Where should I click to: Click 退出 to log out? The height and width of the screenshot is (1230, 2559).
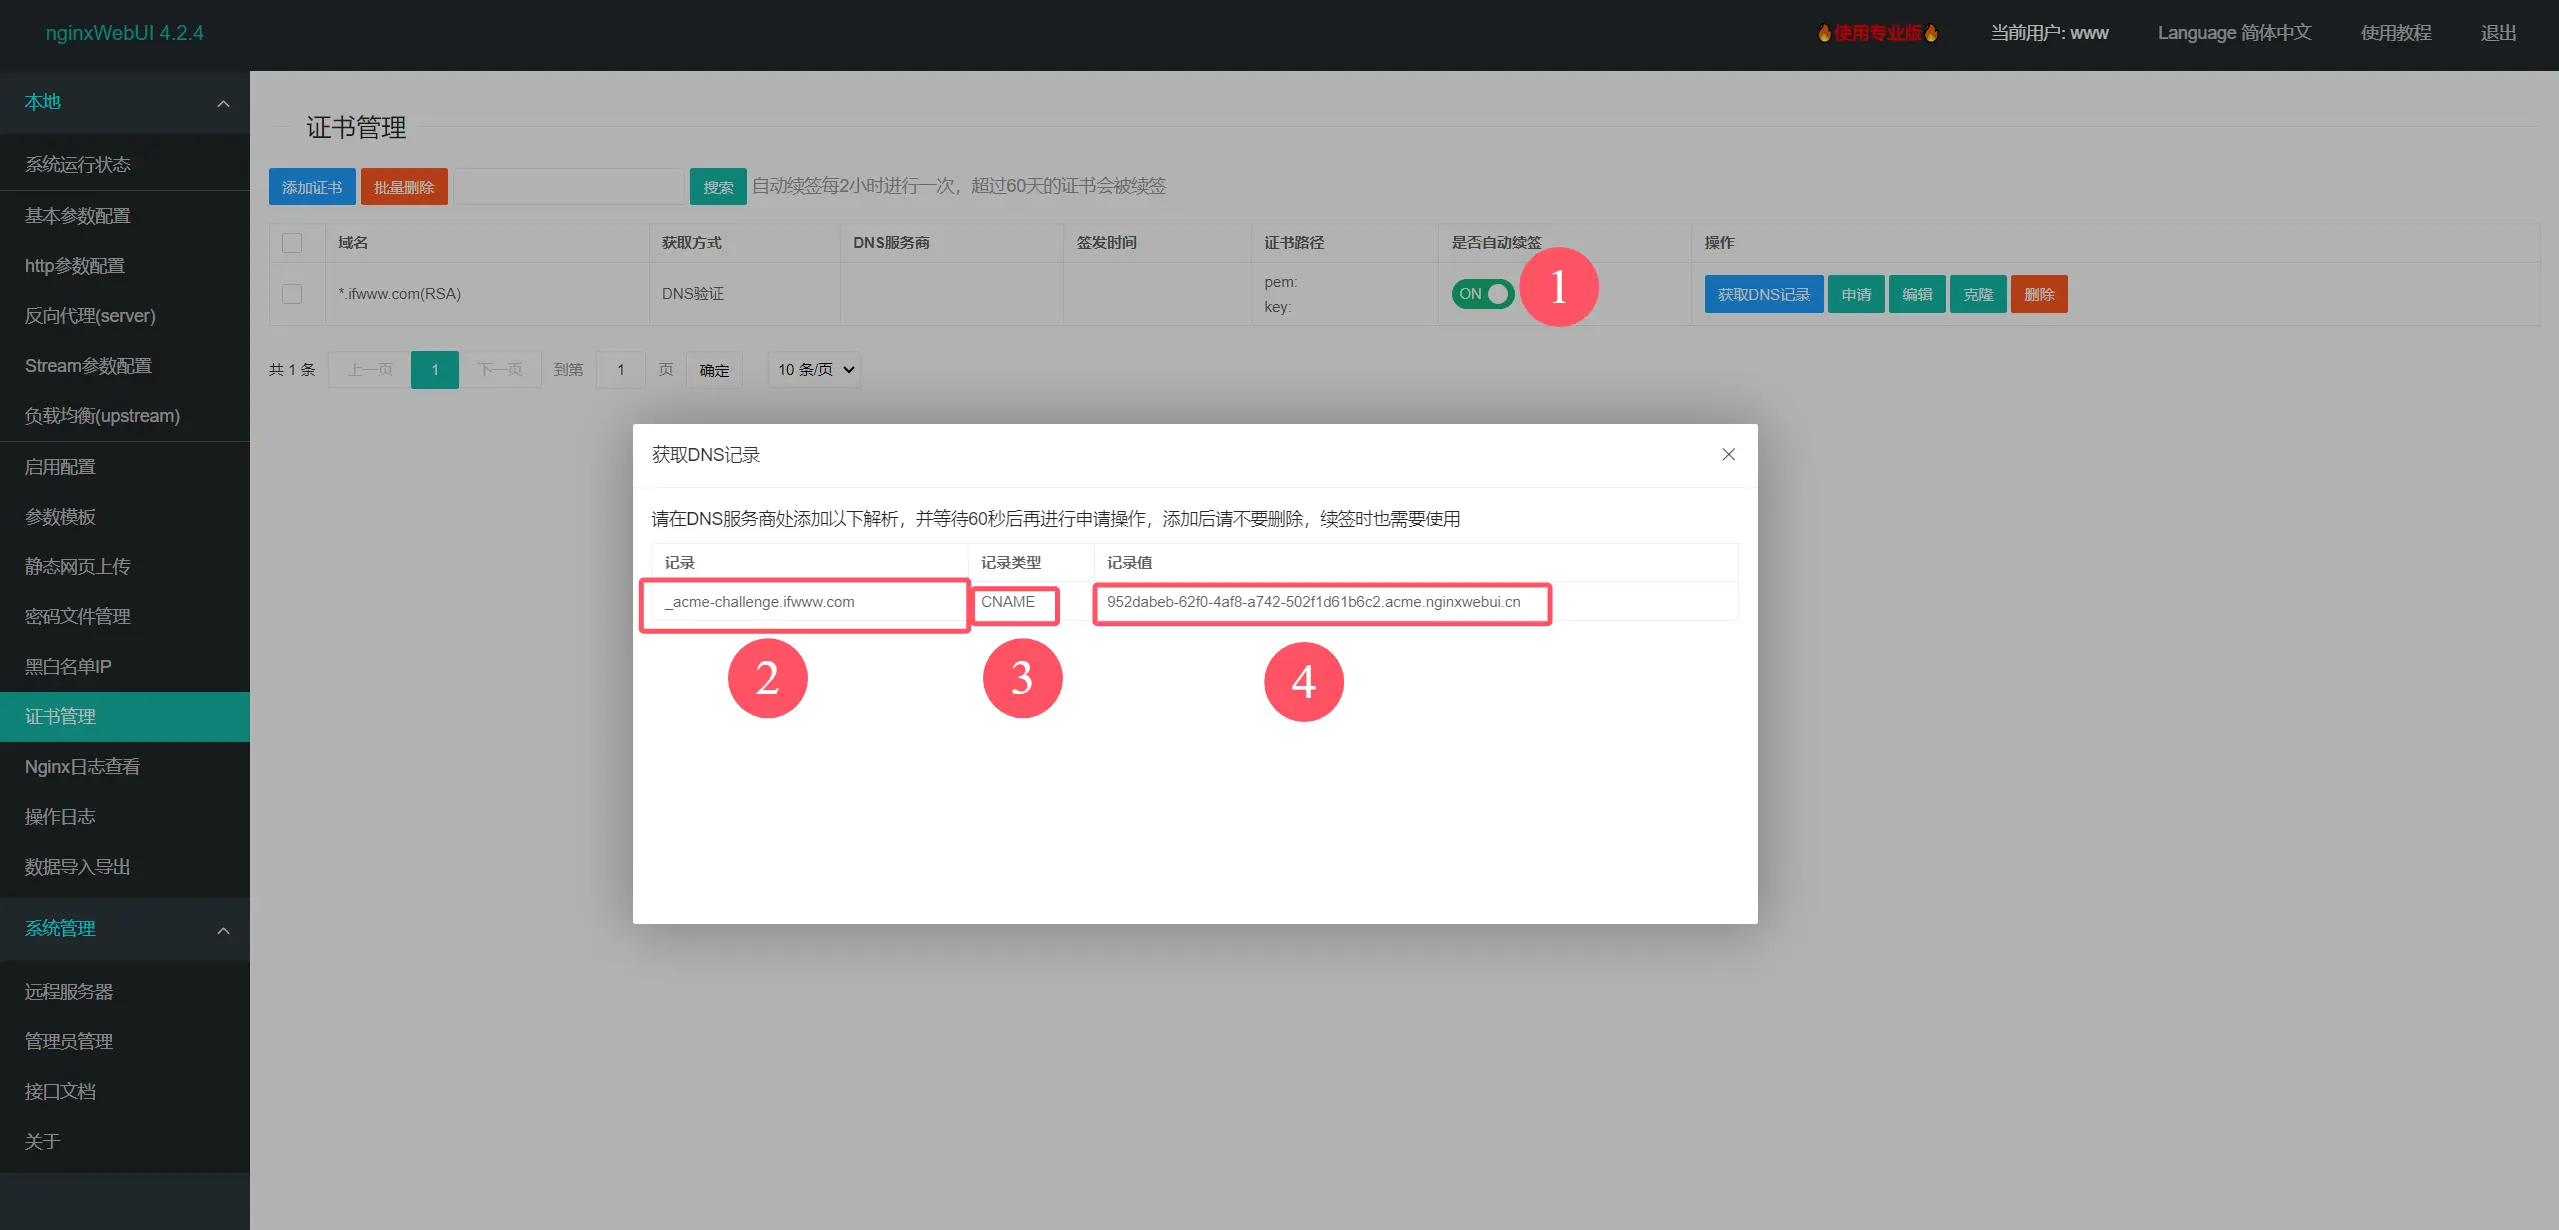[2497, 33]
